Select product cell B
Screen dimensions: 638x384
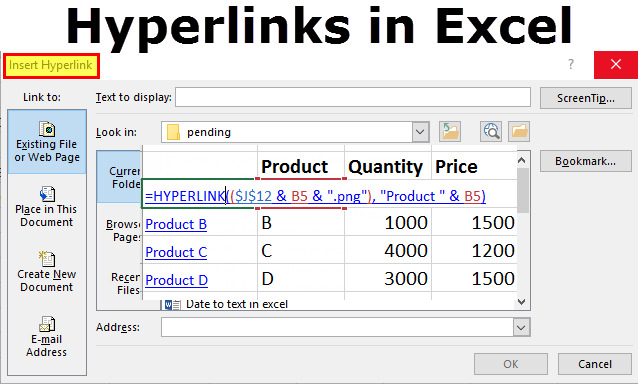coord(301,223)
